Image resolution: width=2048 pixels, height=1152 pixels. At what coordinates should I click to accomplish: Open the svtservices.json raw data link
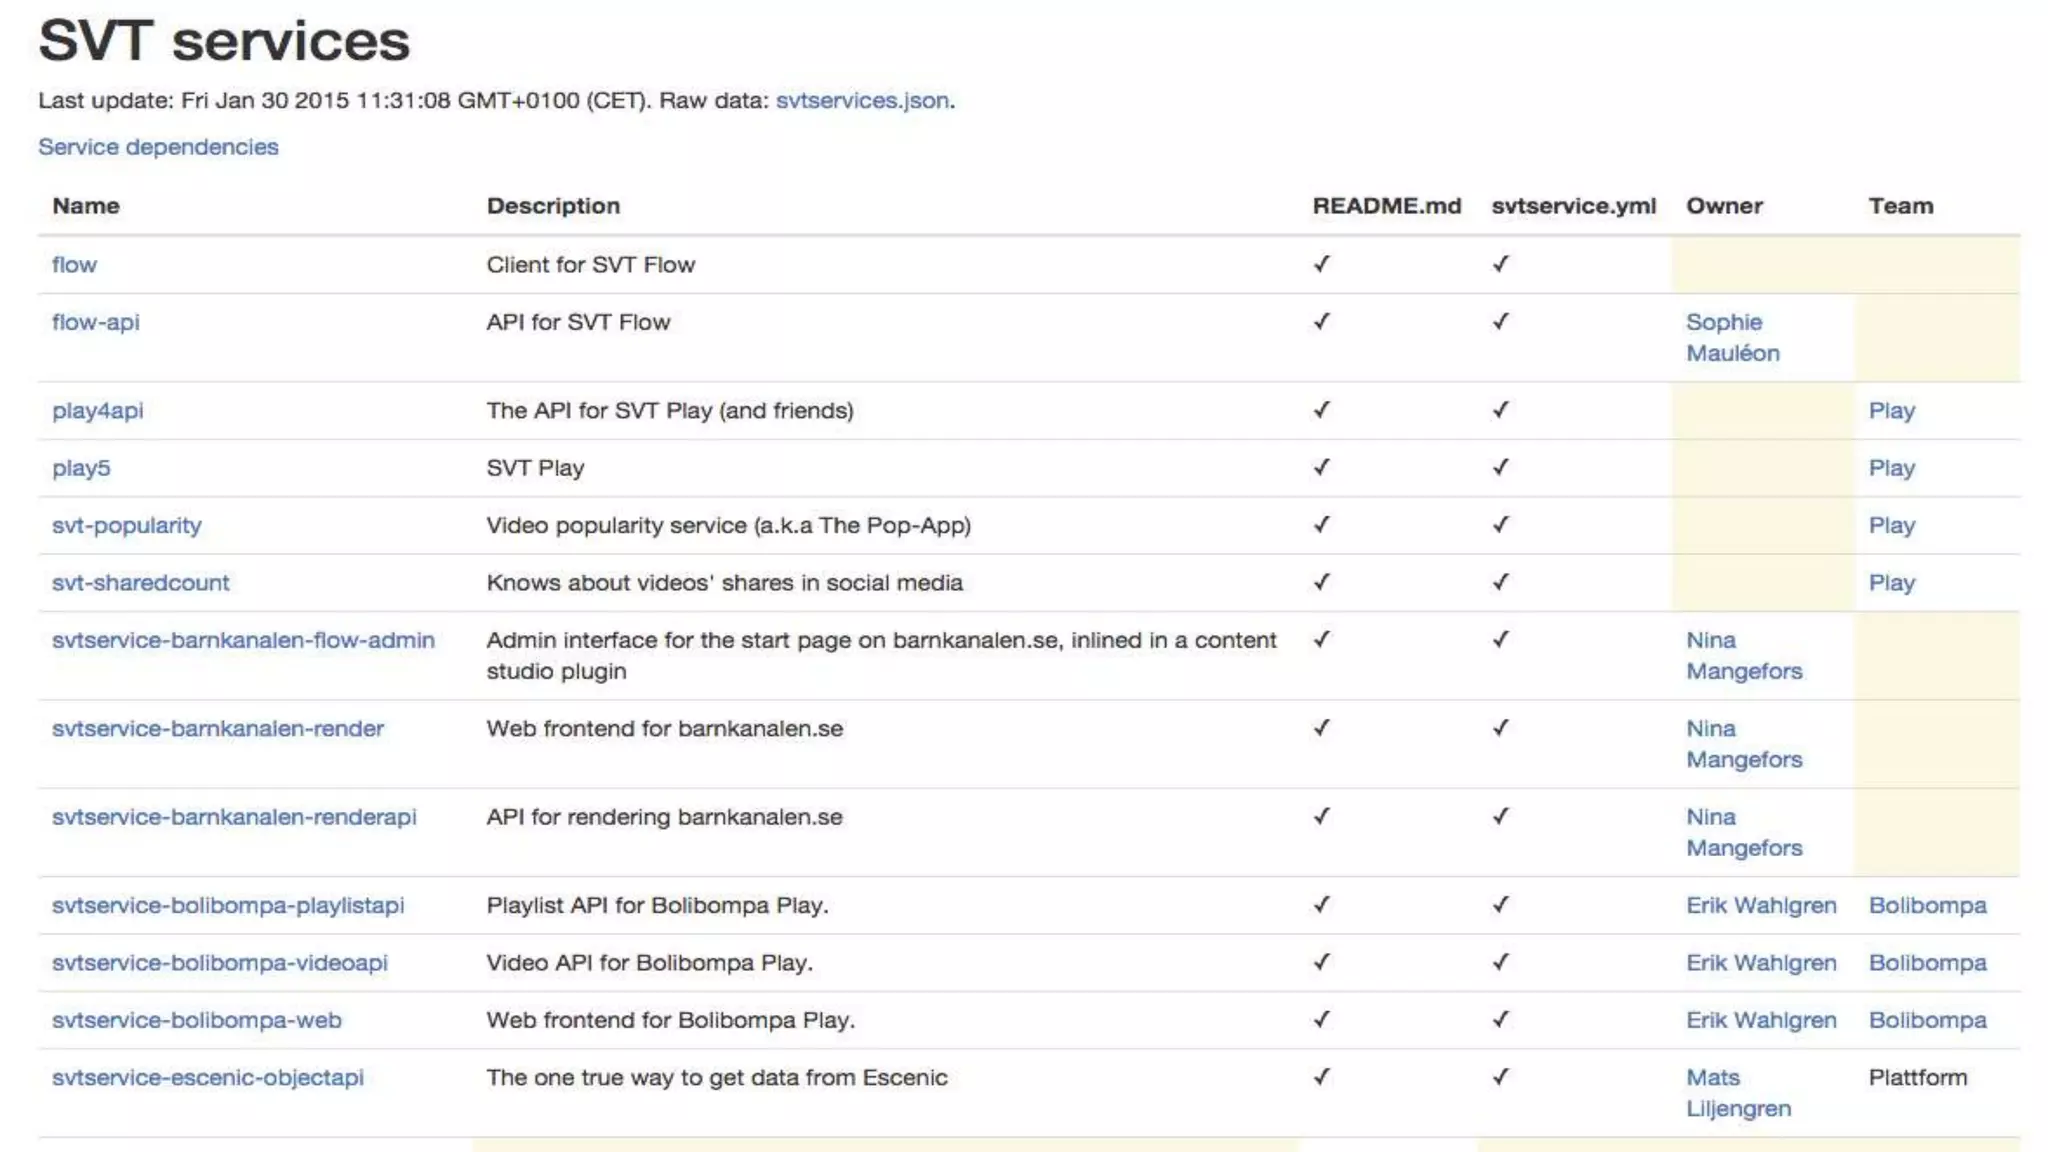click(862, 101)
